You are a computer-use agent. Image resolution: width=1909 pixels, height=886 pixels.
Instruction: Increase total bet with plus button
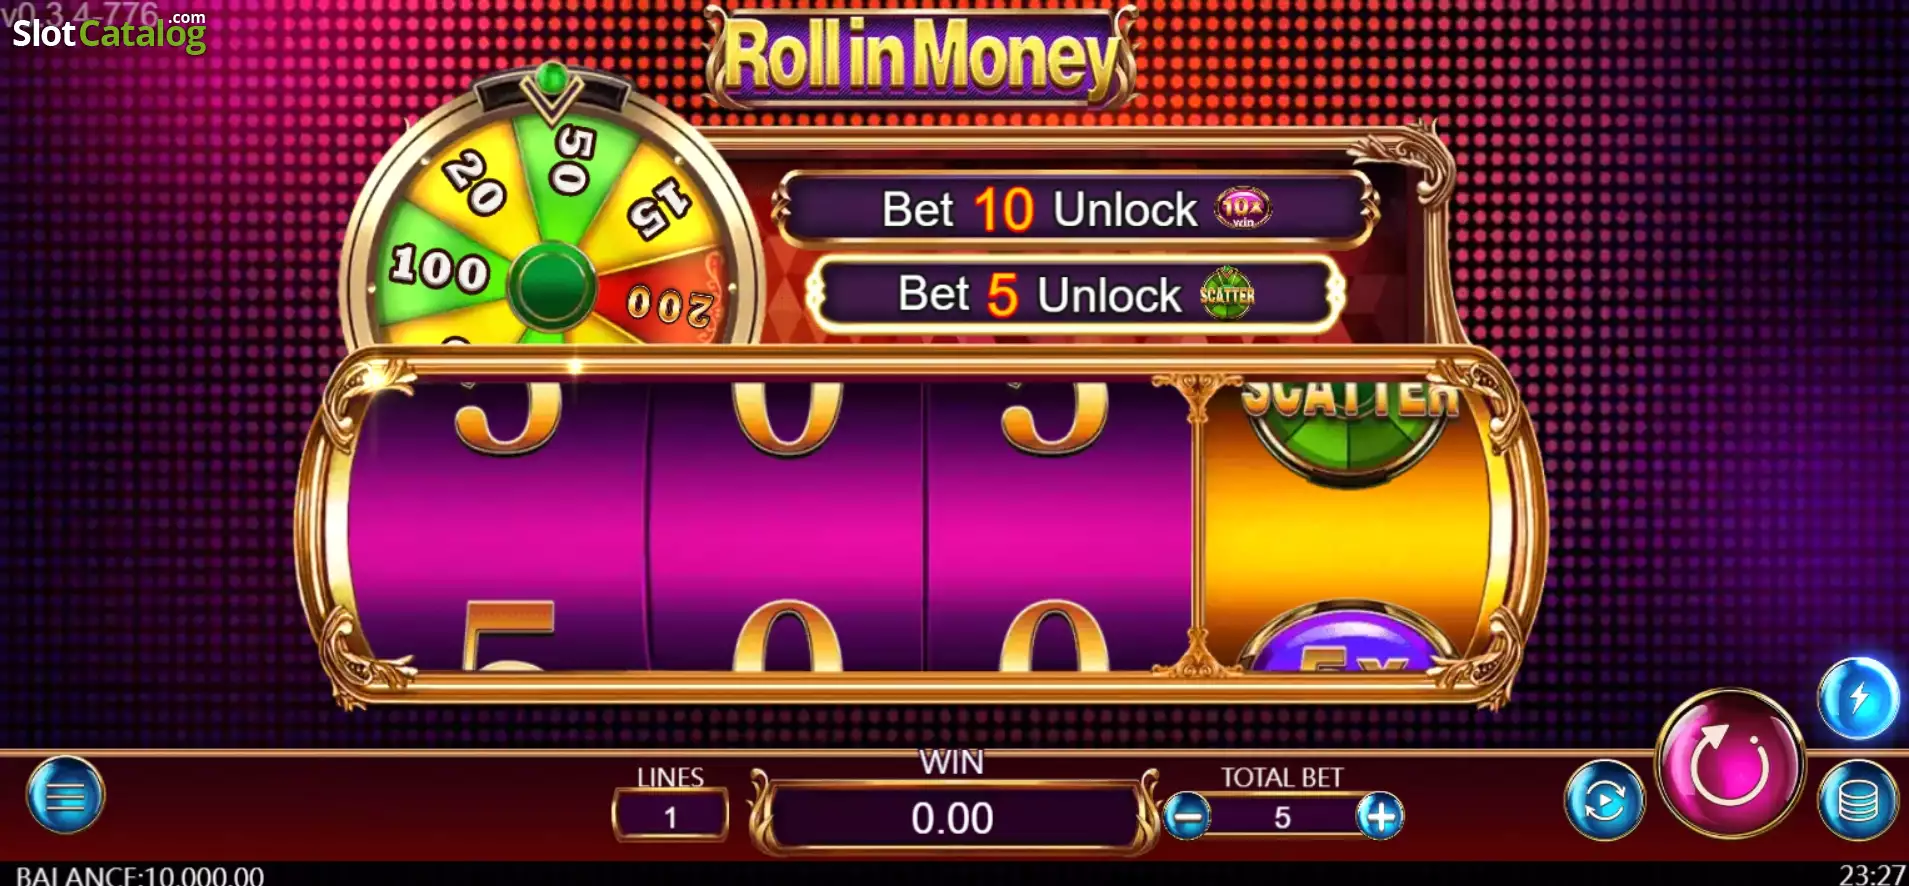tap(1380, 818)
